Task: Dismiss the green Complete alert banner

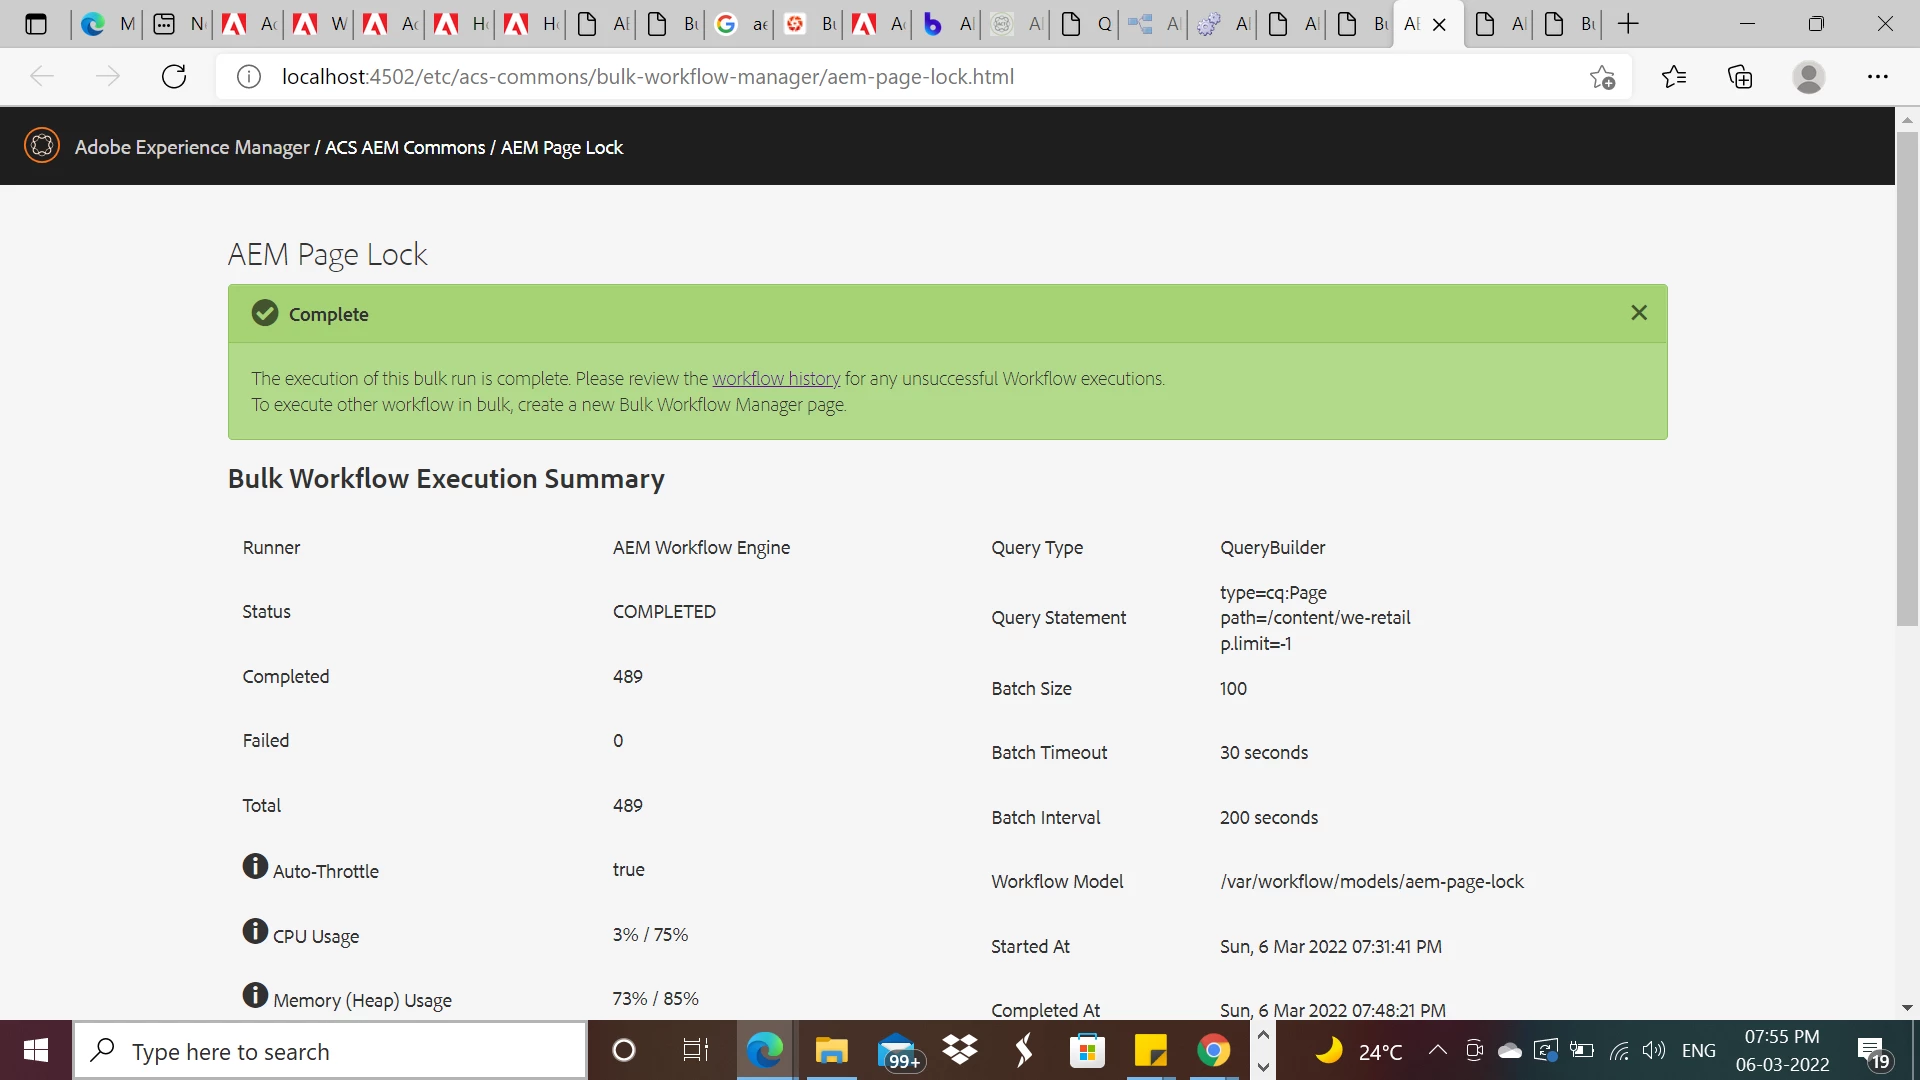Action: (x=1638, y=313)
